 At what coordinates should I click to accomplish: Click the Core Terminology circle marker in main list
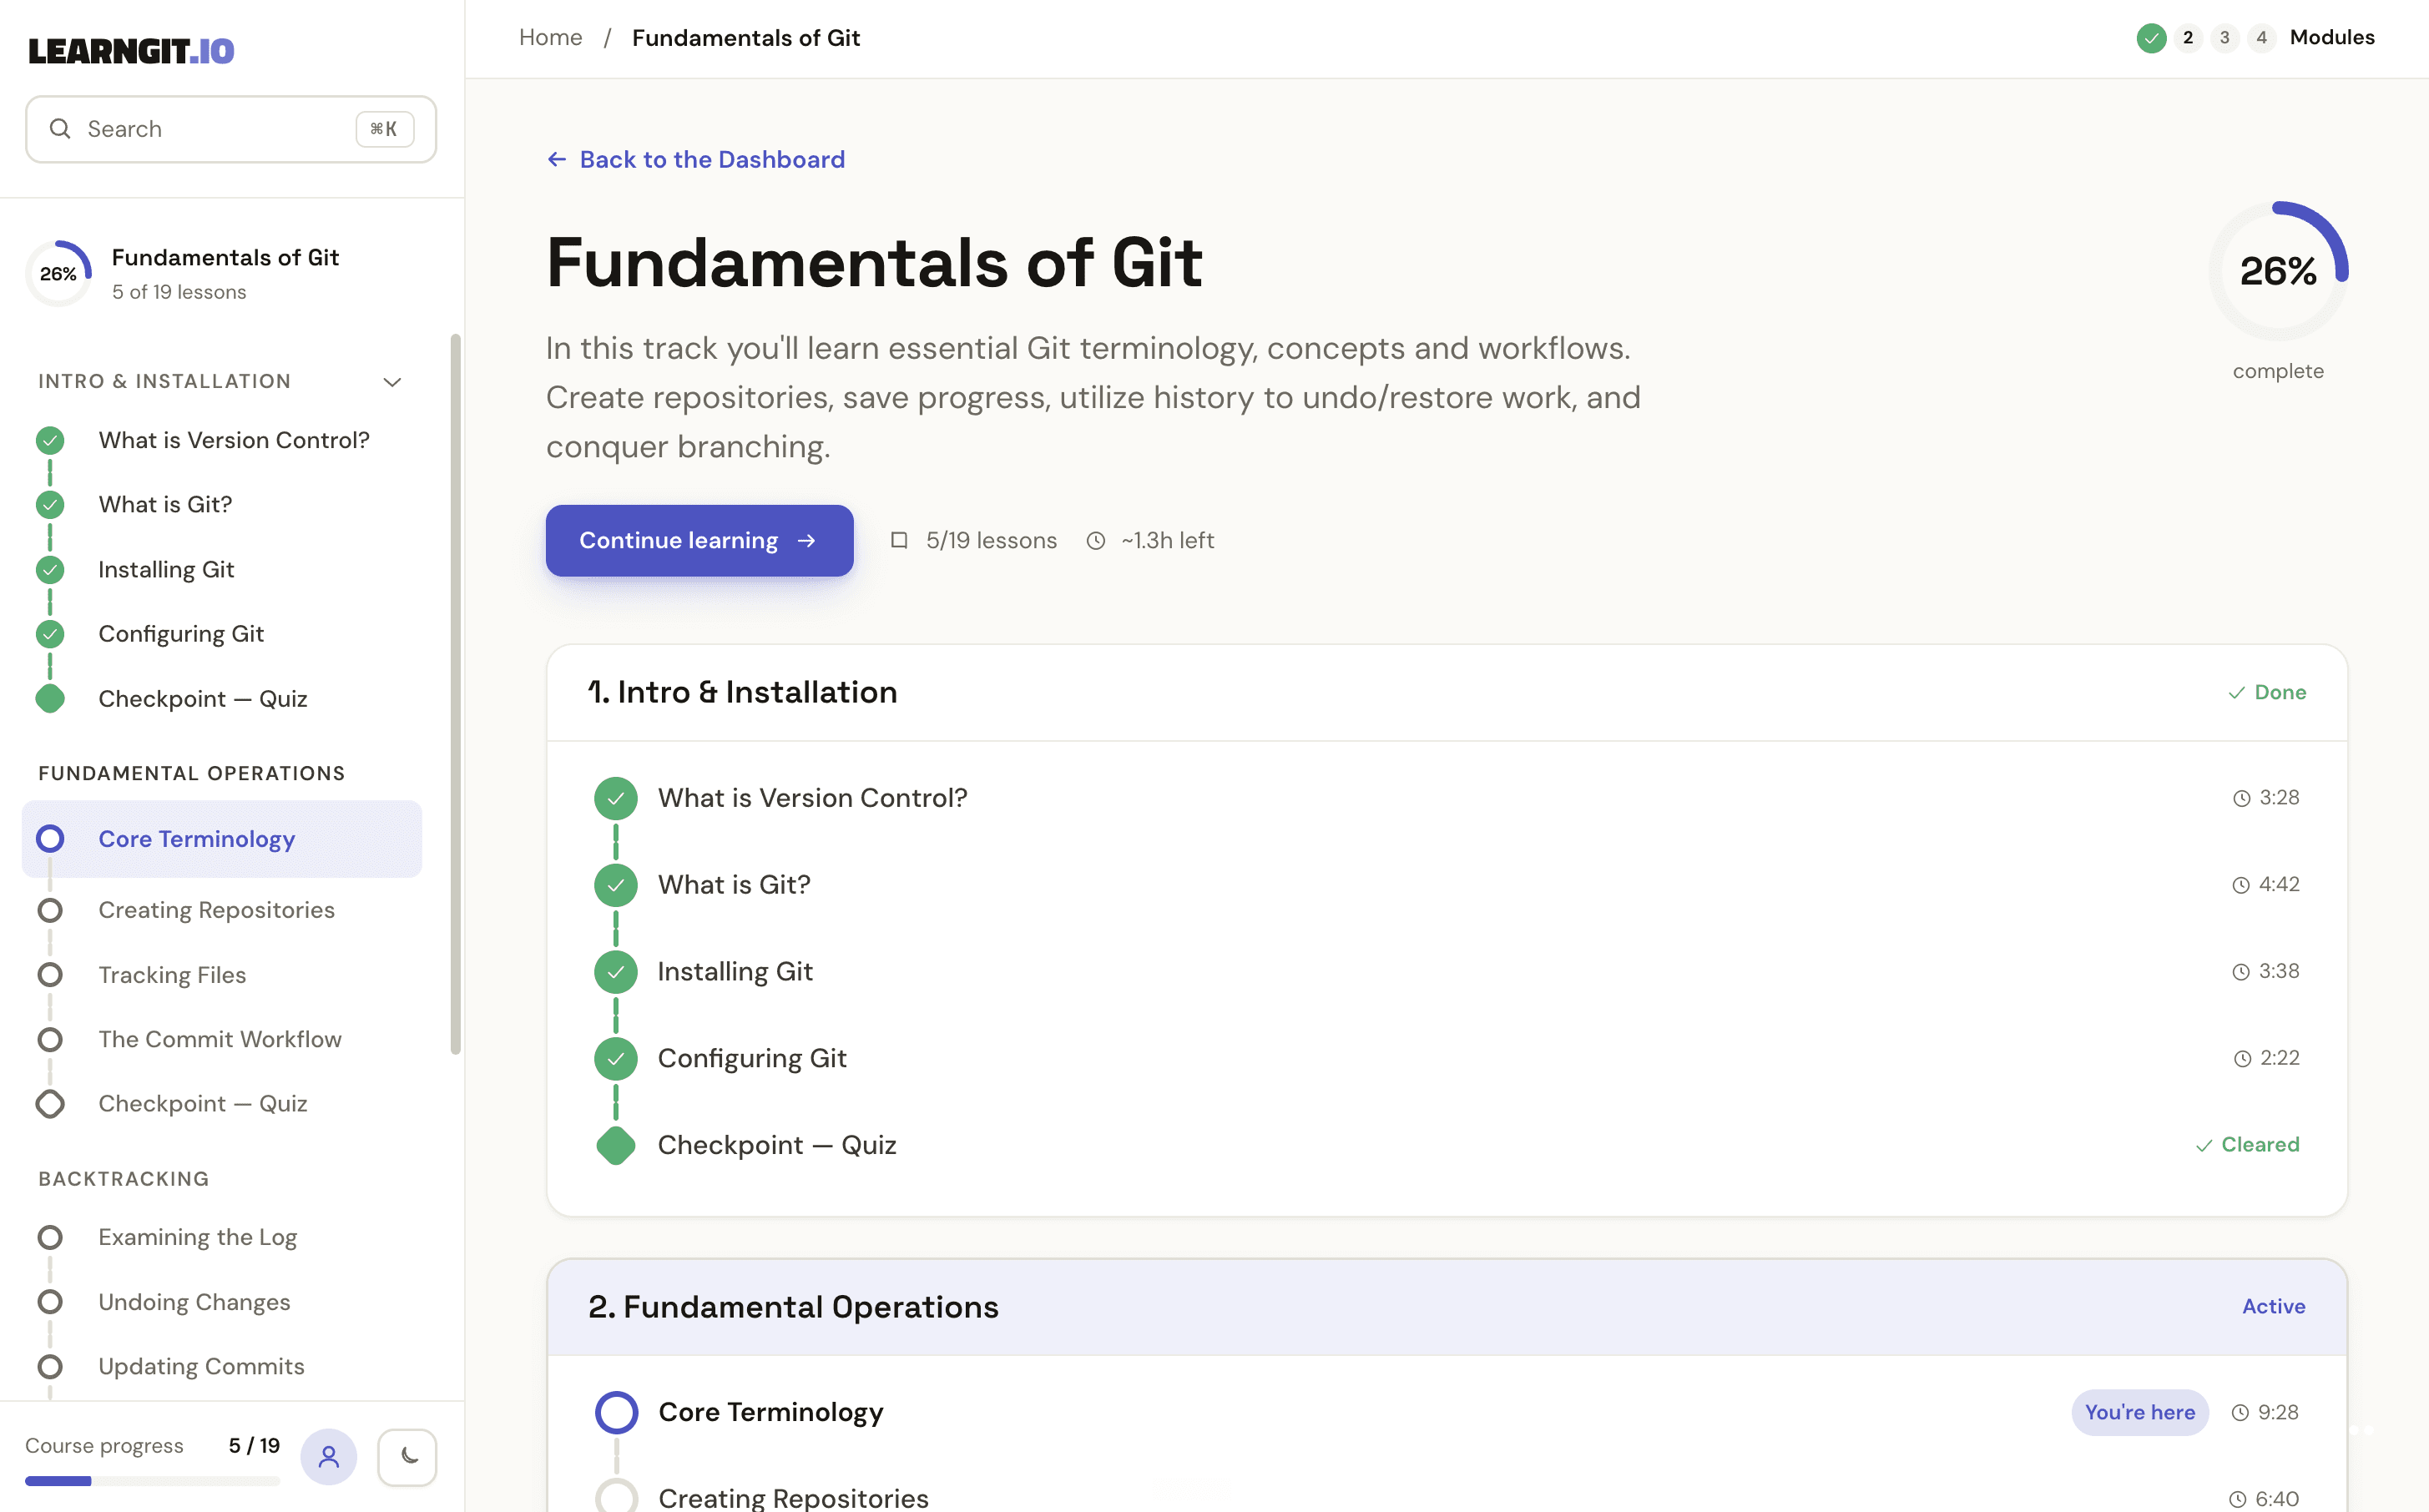click(x=616, y=1412)
